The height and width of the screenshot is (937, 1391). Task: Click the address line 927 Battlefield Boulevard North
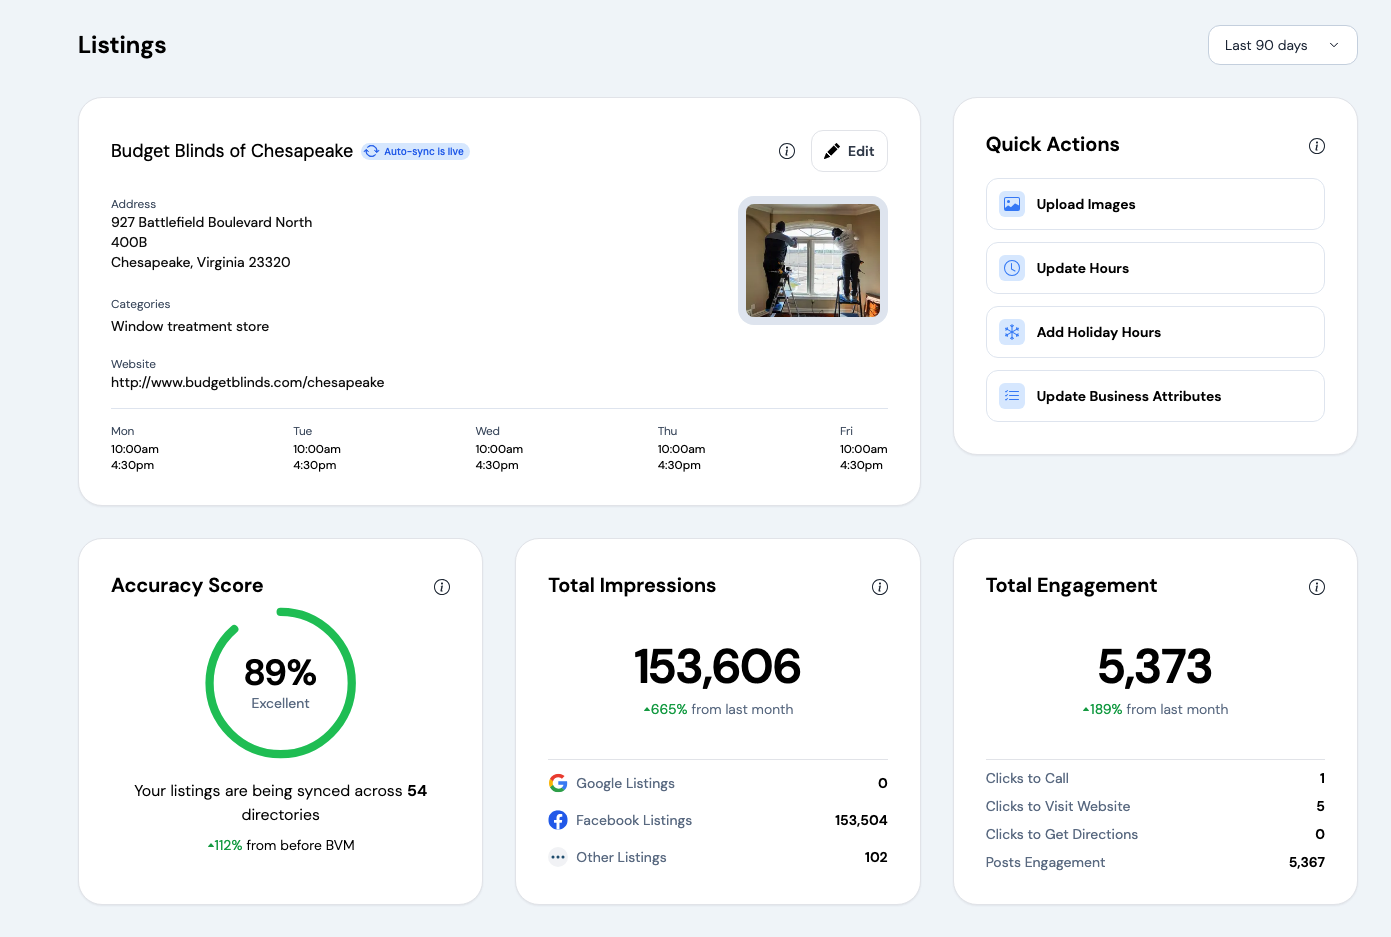(x=211, y=222)
